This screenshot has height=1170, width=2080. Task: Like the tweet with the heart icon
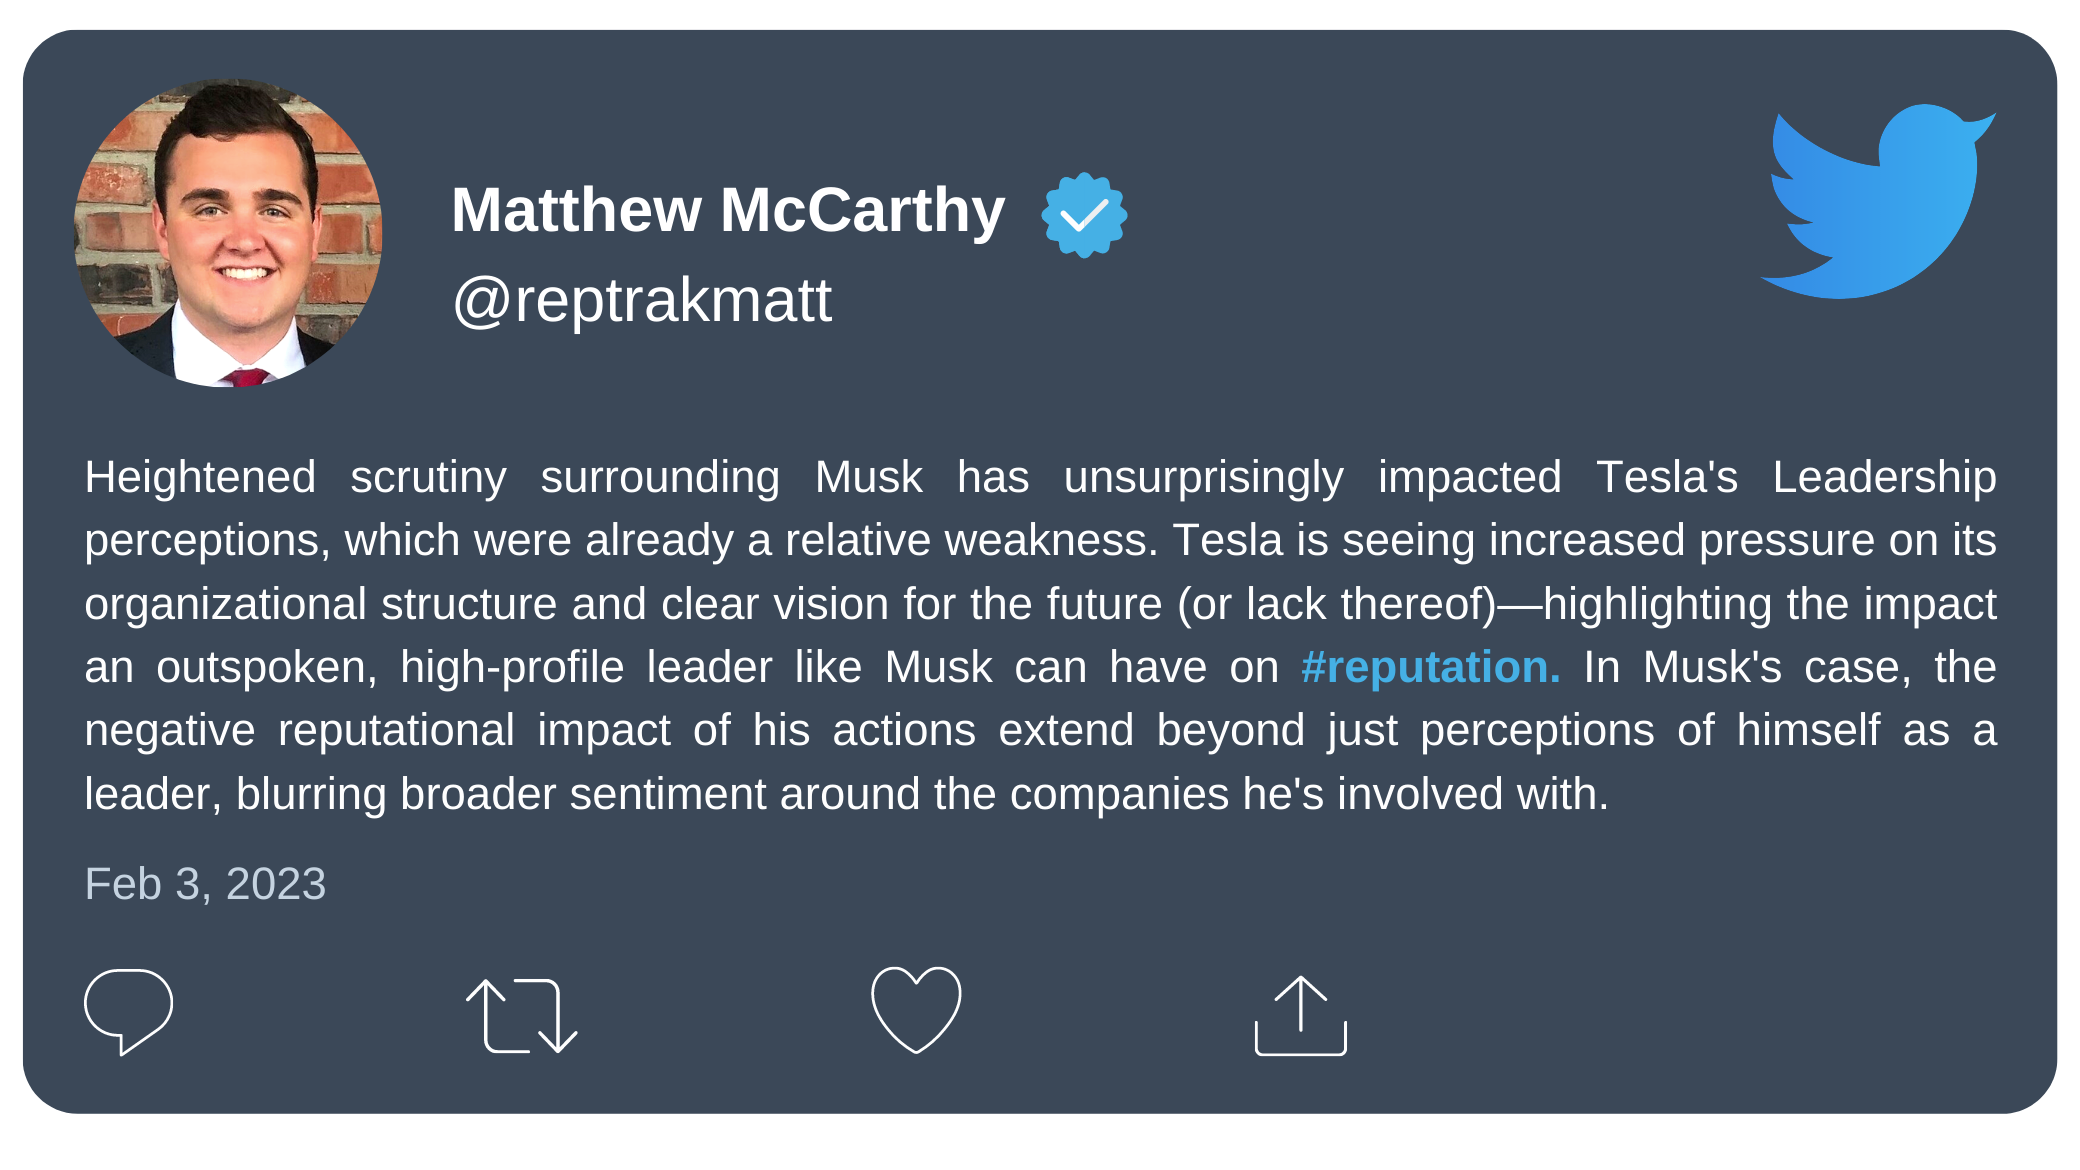[x=916, y=1010]
